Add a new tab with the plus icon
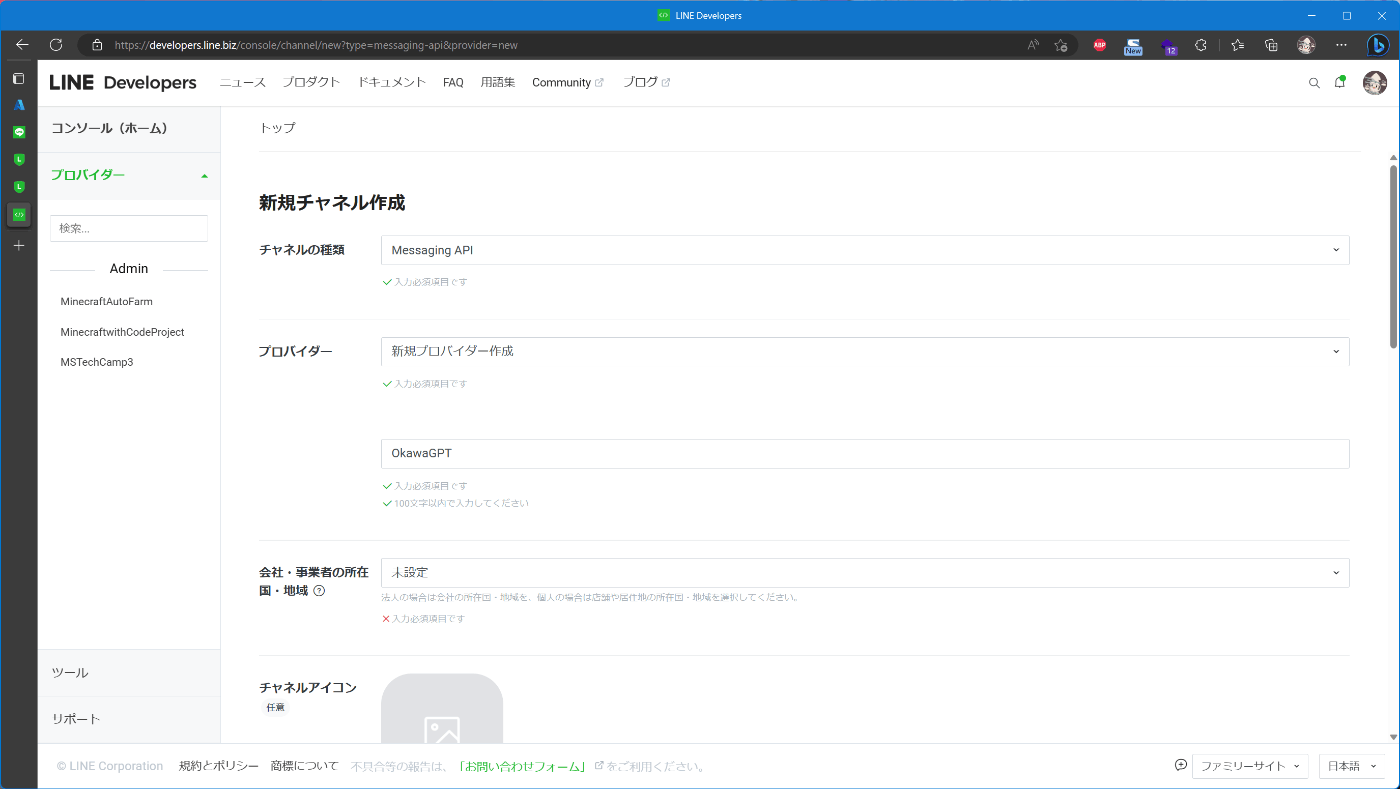This screenshot has height=789, width=1400. (x=19, y=245)
